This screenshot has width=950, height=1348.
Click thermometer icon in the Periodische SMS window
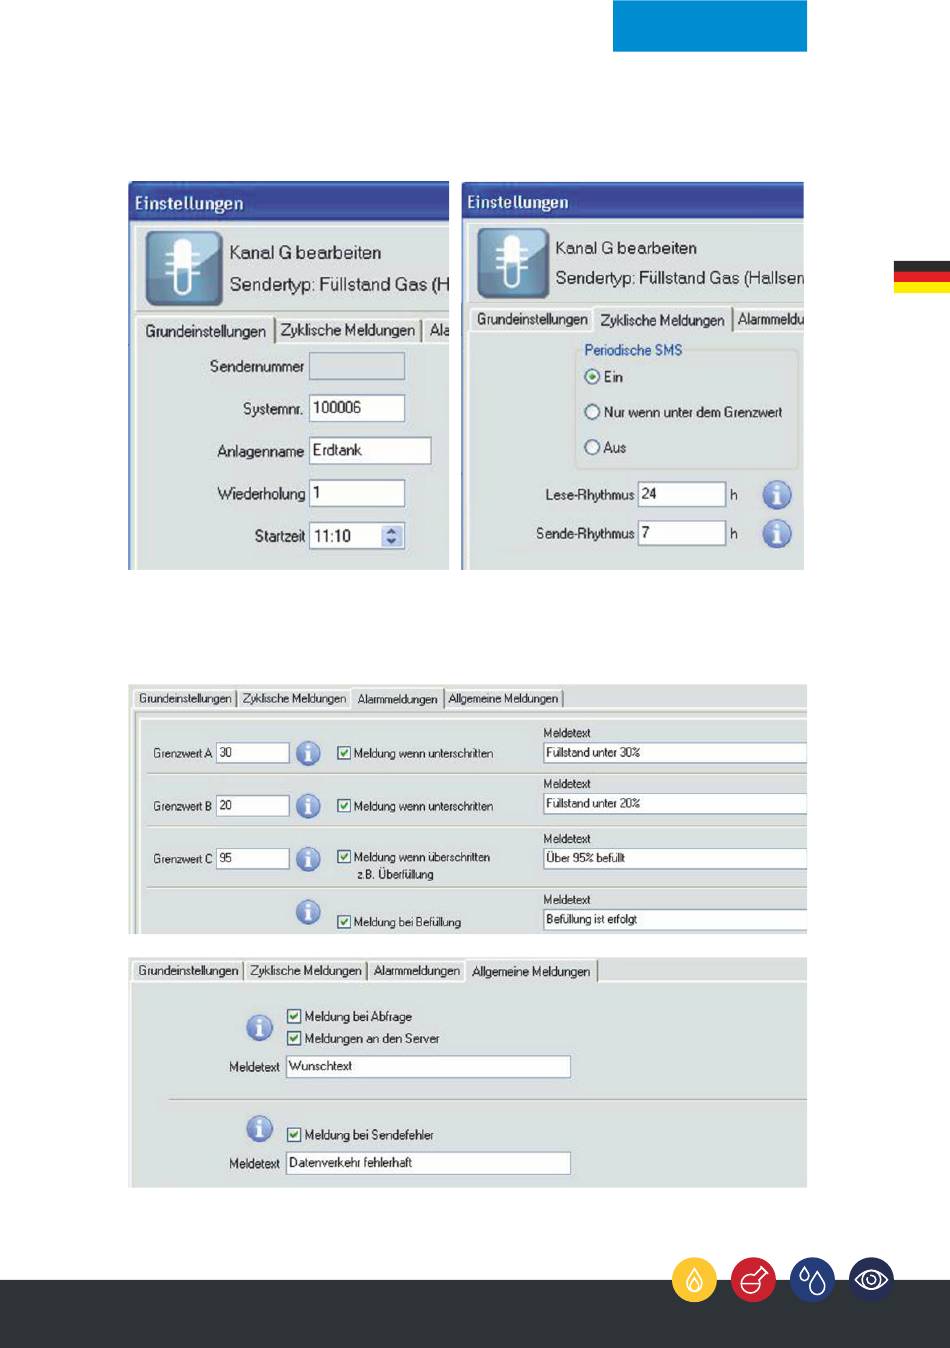(x=513, y=263)
